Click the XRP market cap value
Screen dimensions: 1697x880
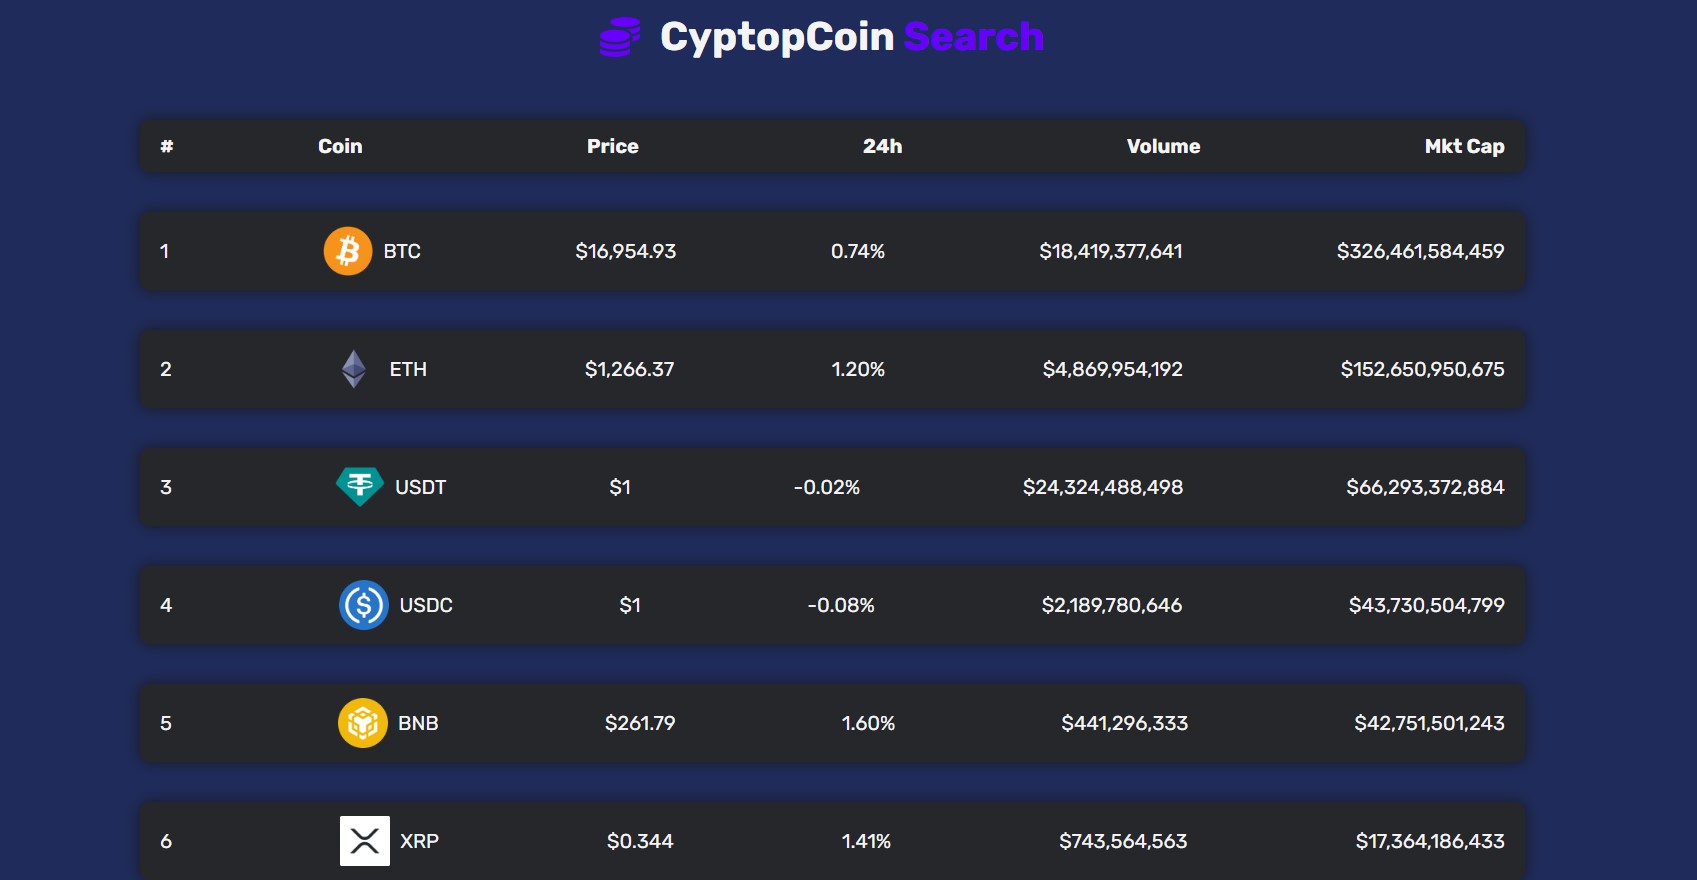point(1430,841)
